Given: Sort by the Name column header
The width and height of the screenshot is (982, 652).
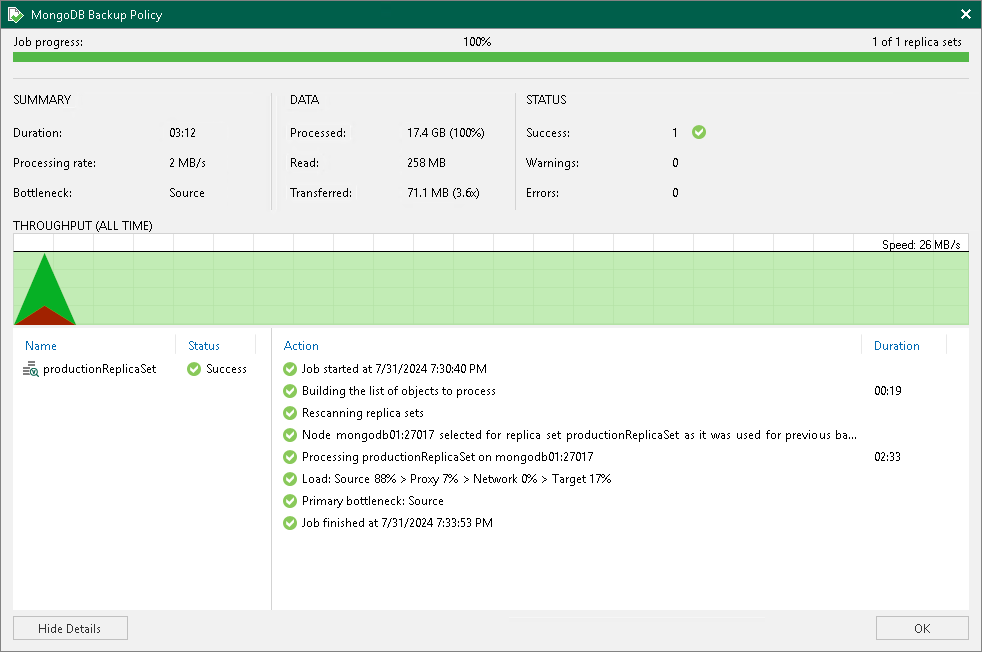Looking at the screenshot, I should (x=41, y=345).
